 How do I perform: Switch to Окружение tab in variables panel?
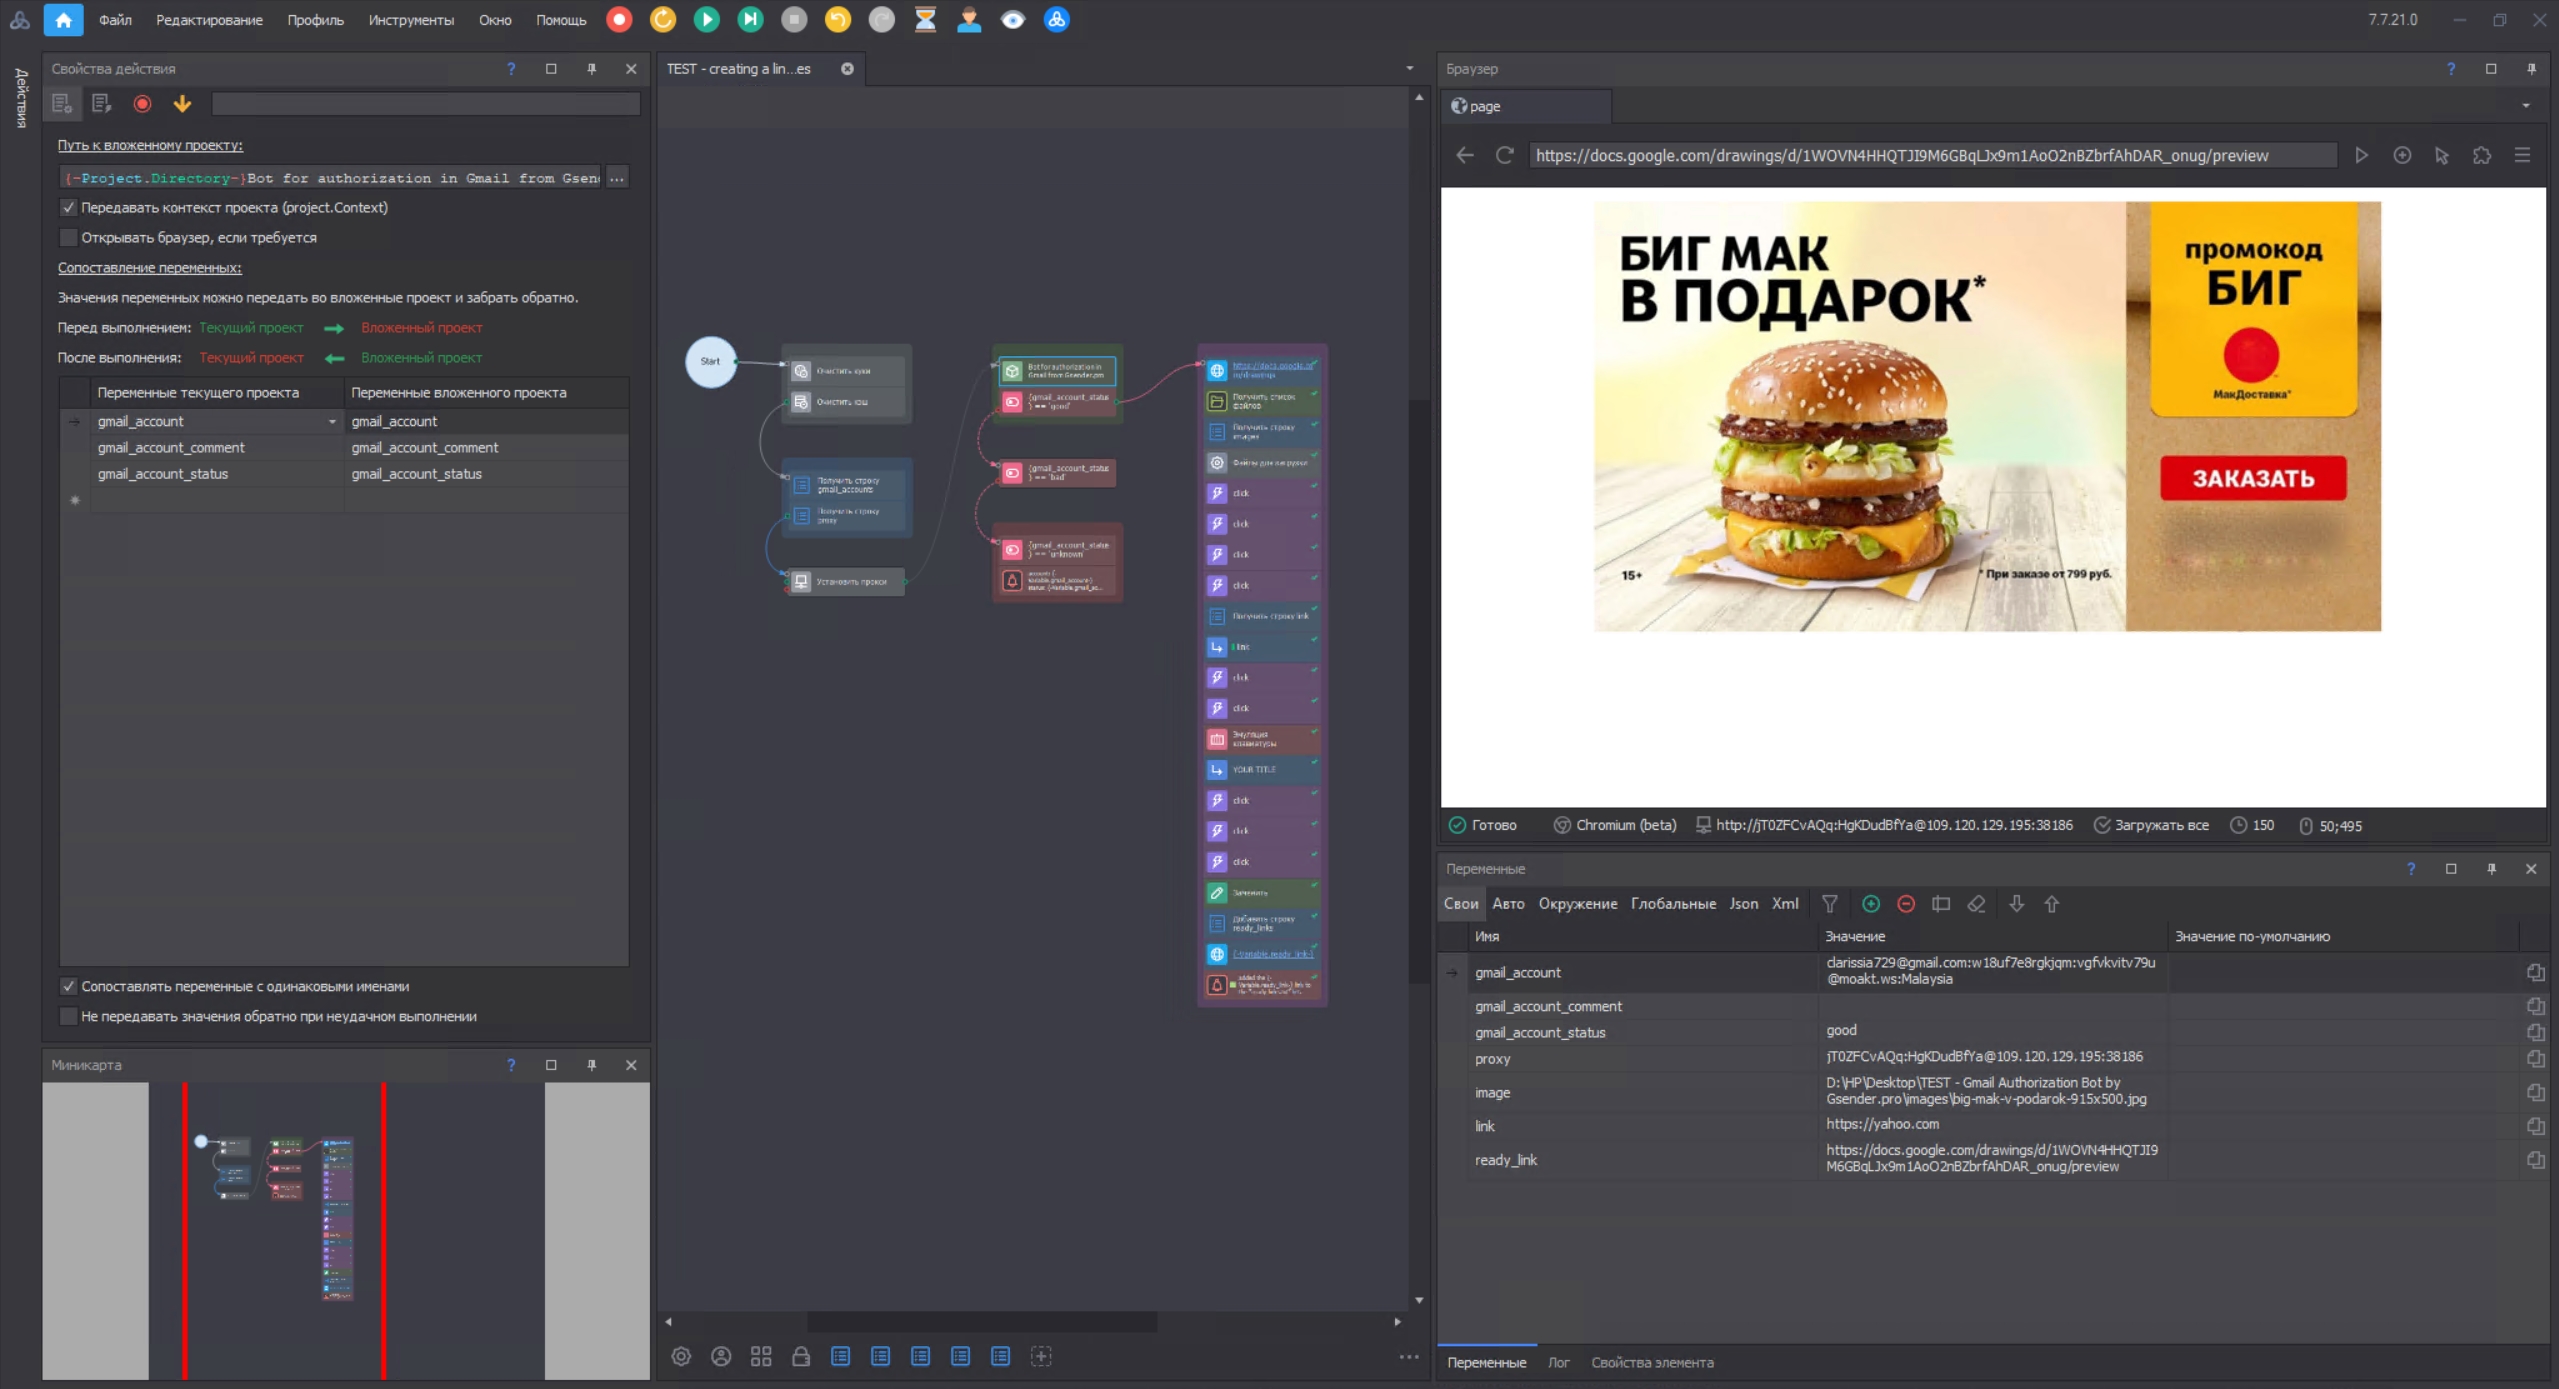click(x=1577, y=903)
